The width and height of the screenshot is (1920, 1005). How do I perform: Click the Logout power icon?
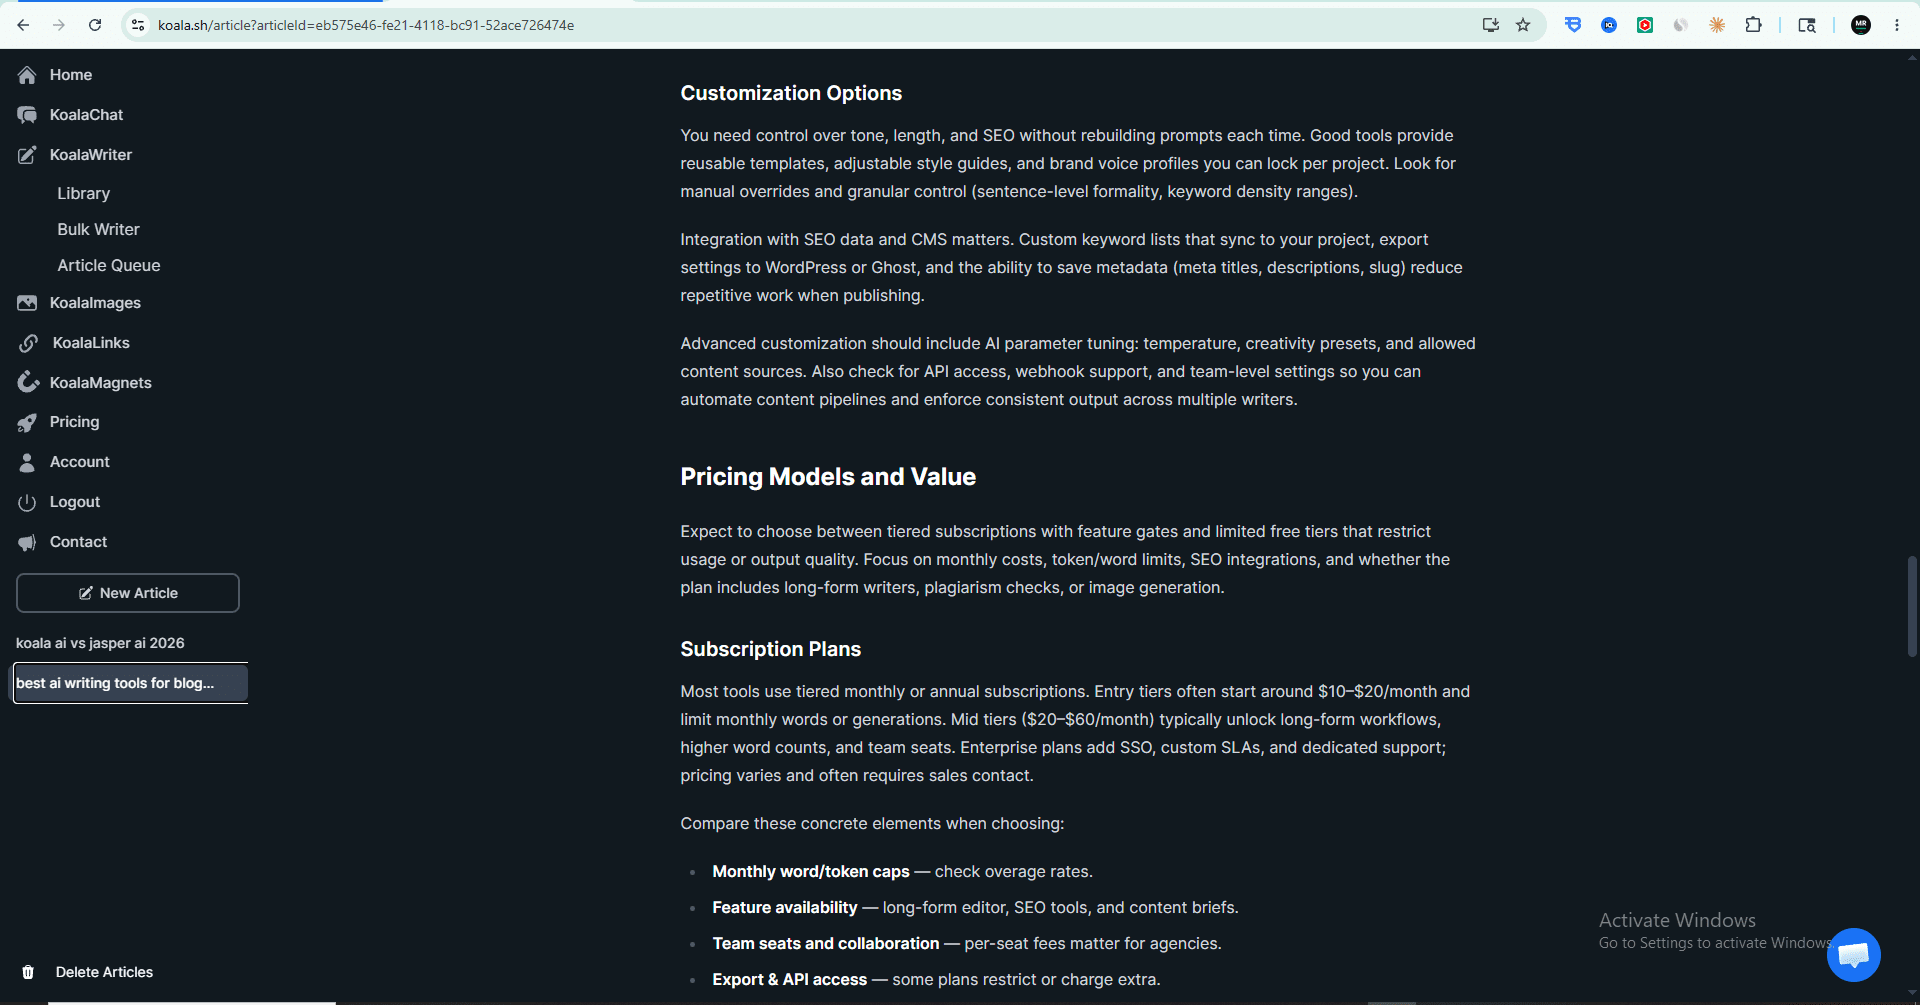[x=27, y=502]
